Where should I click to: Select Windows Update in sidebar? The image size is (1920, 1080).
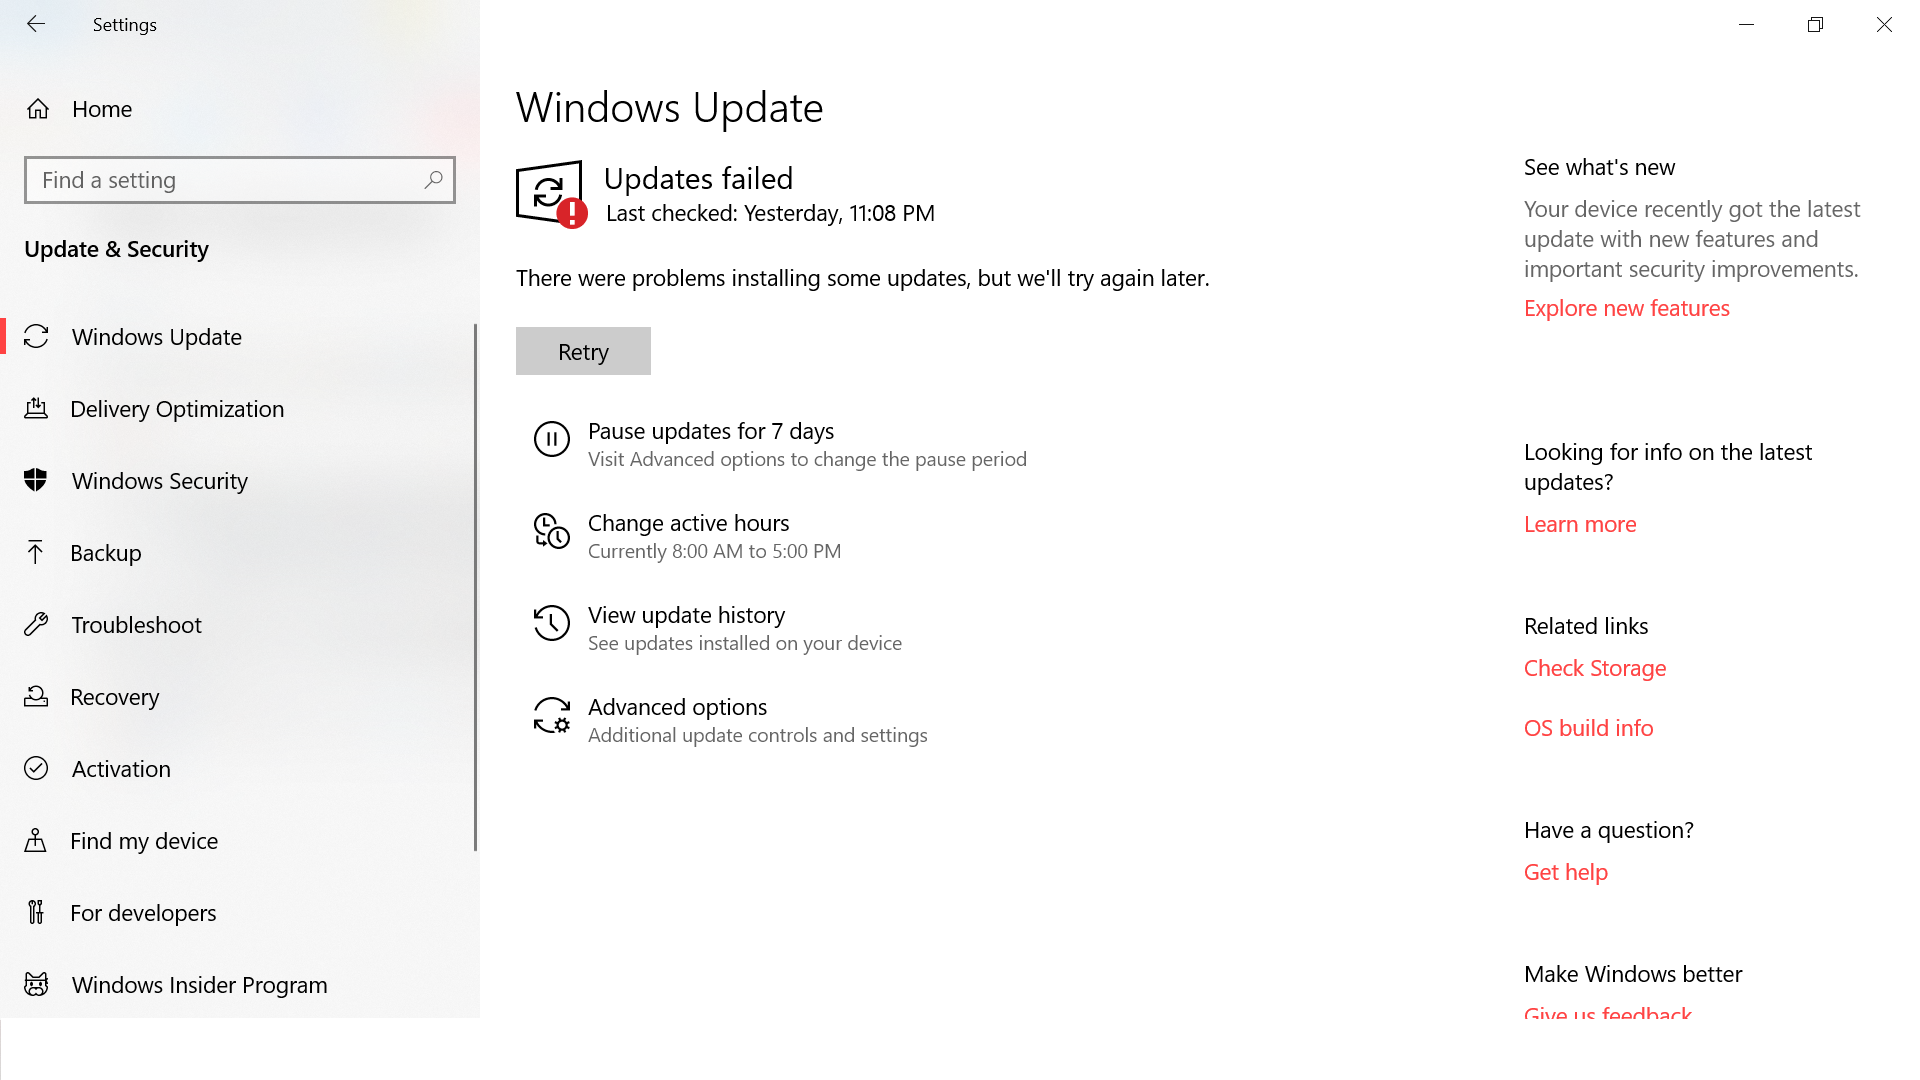point(238,337)
